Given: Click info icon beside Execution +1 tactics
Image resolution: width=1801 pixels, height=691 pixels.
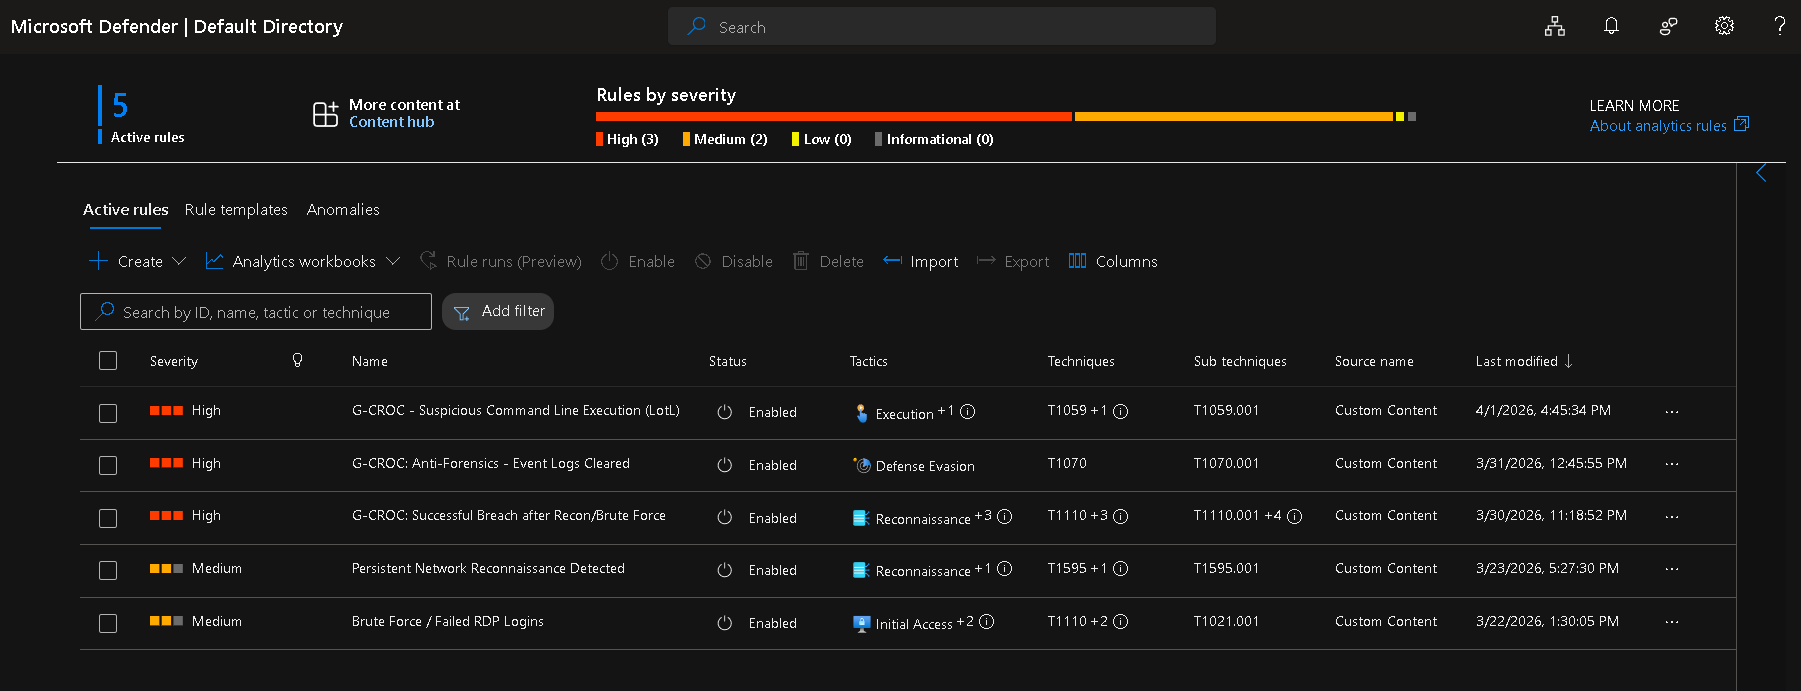Looking at the screenshot, I should pyautogui.click(x=968, y=412).
